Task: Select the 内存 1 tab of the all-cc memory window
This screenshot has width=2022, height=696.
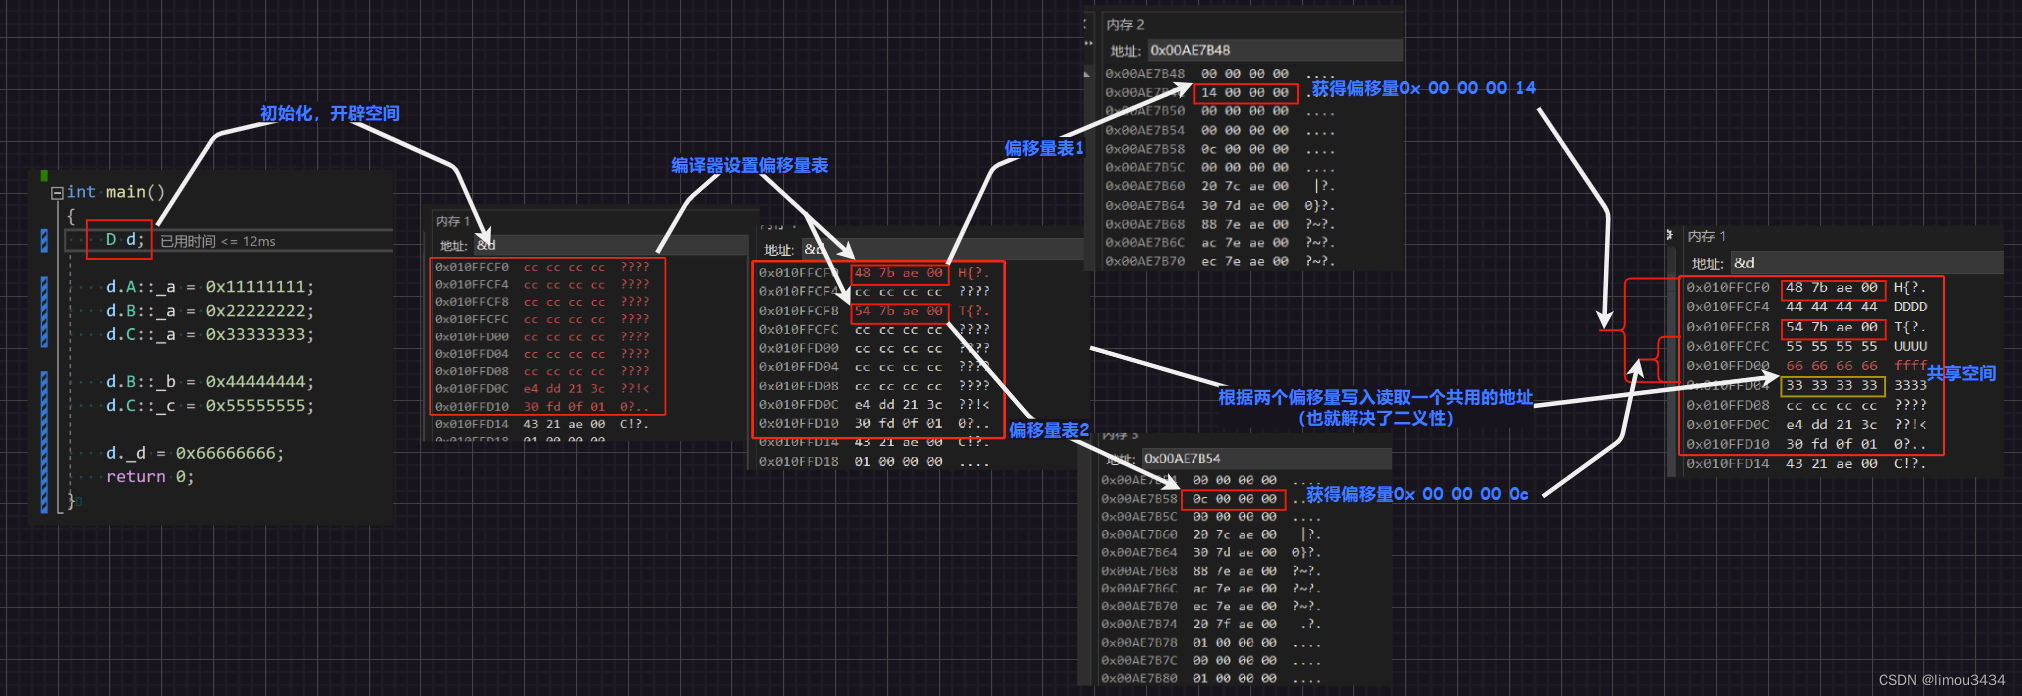Action: (452, 221)
